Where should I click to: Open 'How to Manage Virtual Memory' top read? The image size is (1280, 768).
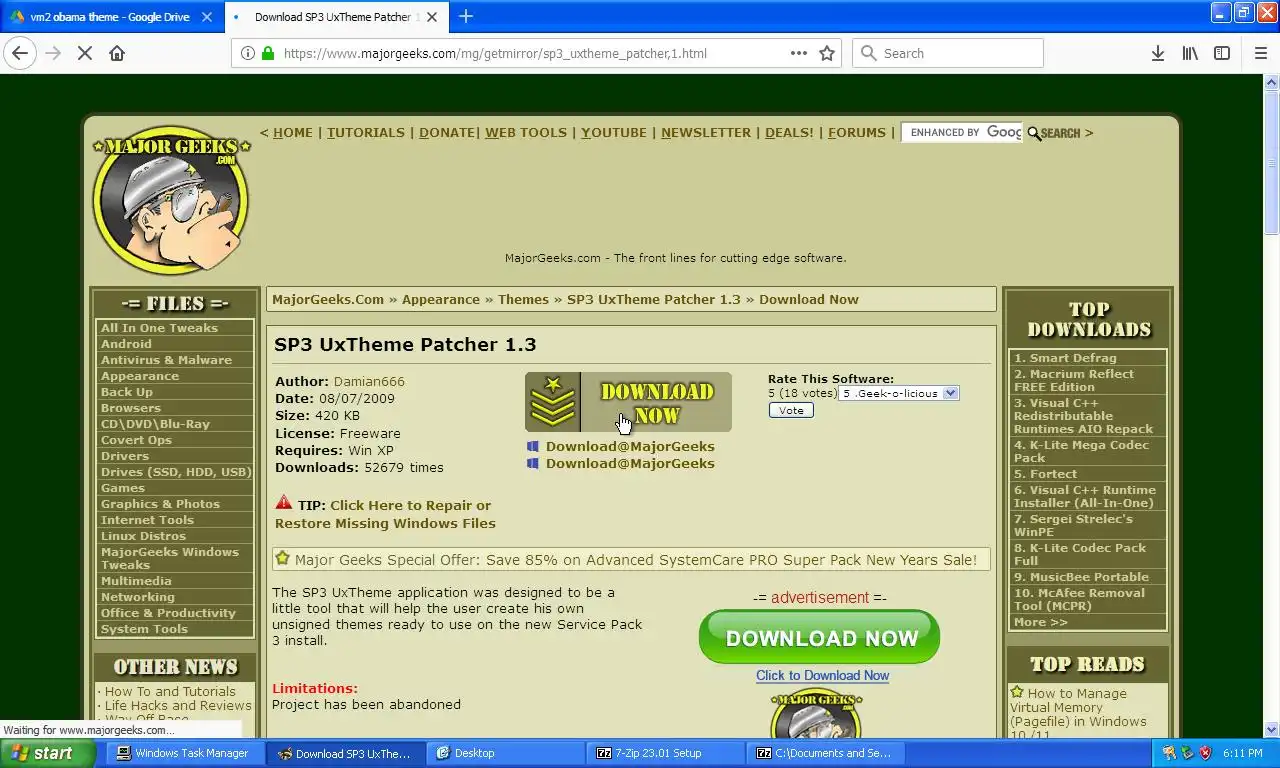[1078, 714]
